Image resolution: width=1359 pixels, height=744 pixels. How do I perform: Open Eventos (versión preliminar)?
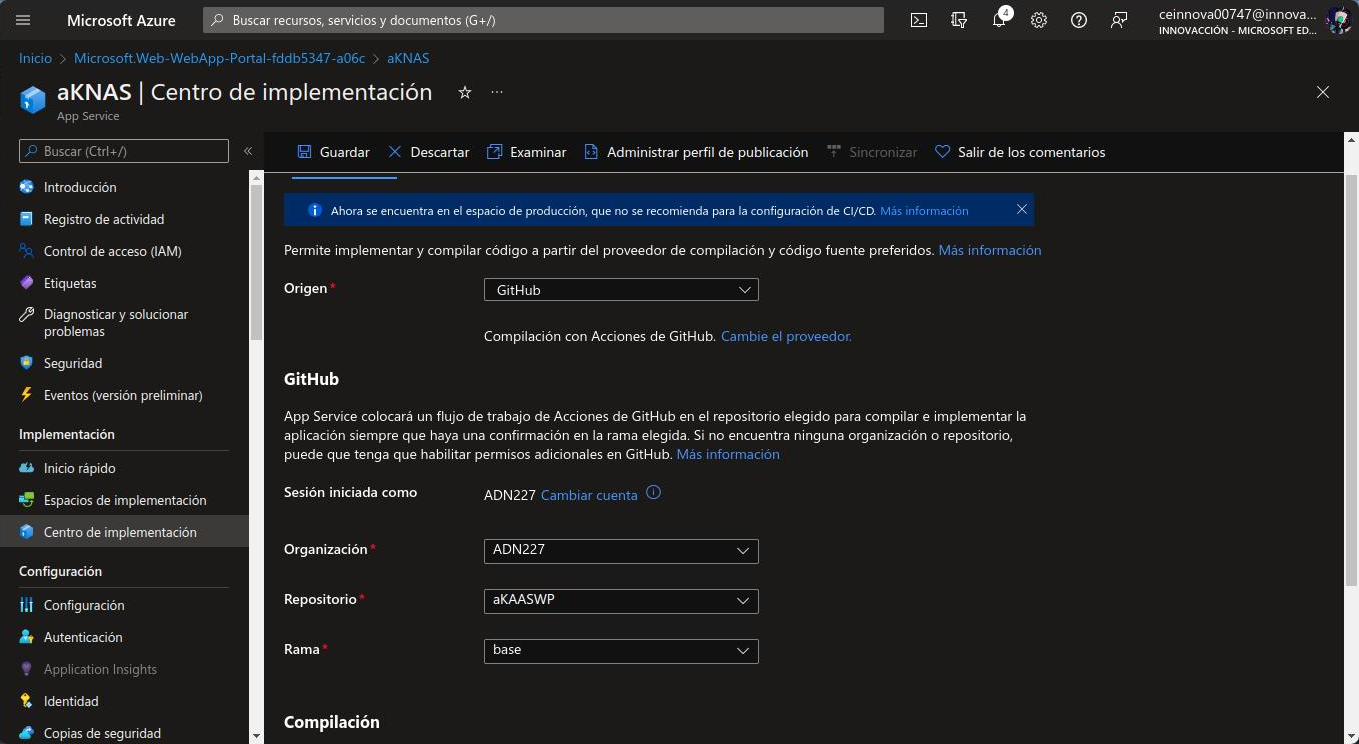click(124, 395)
